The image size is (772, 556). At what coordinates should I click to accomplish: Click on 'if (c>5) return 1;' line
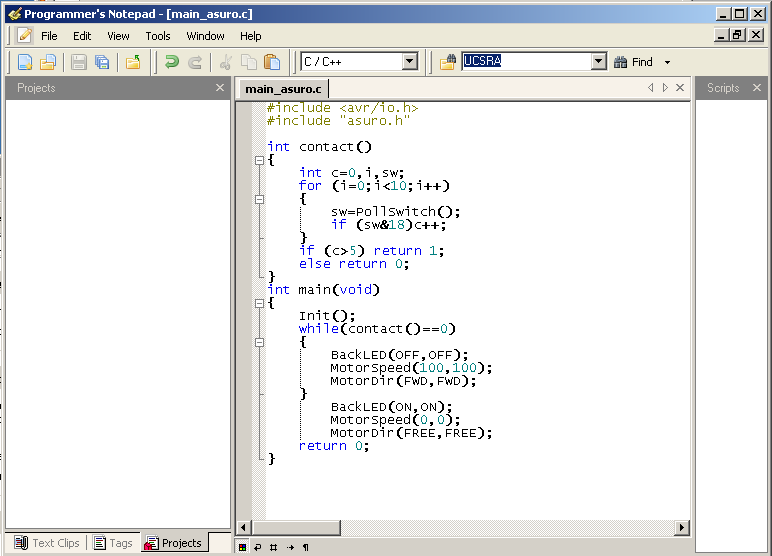pos(372,251)
